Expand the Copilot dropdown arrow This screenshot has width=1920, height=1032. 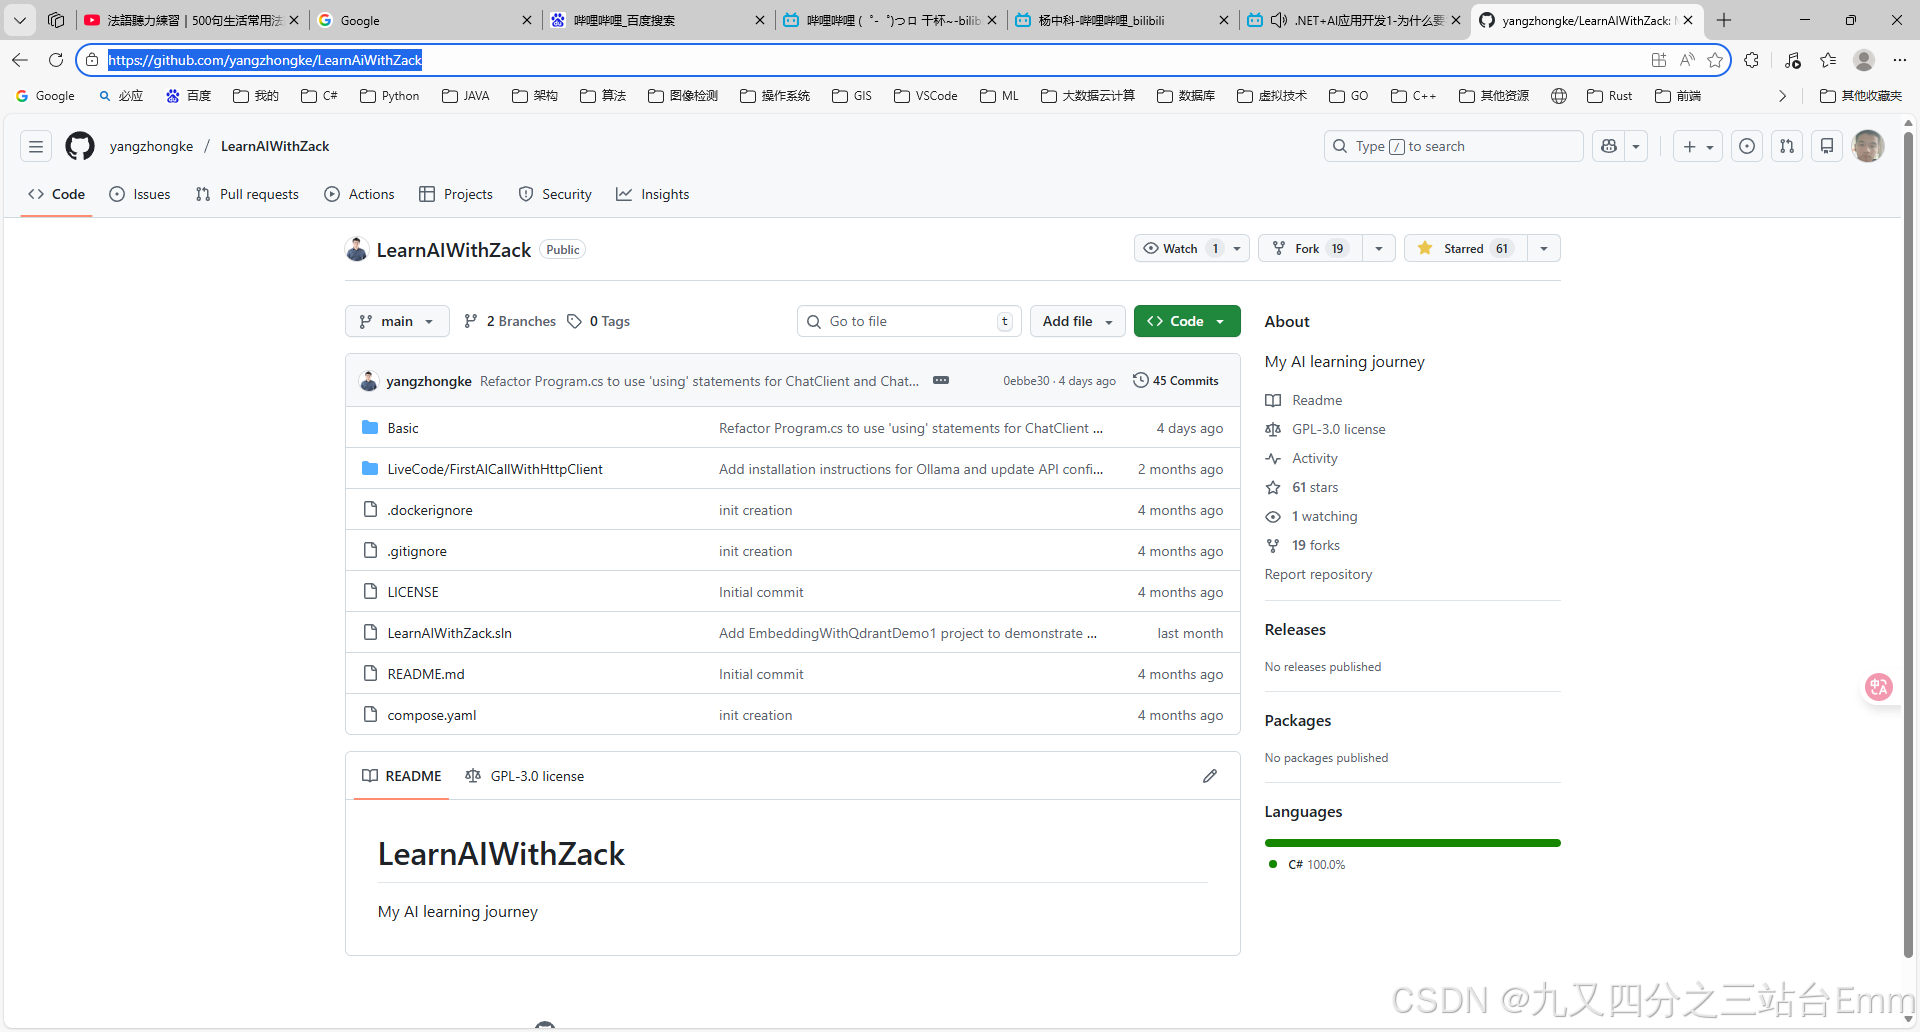(x=1636, y=146)
